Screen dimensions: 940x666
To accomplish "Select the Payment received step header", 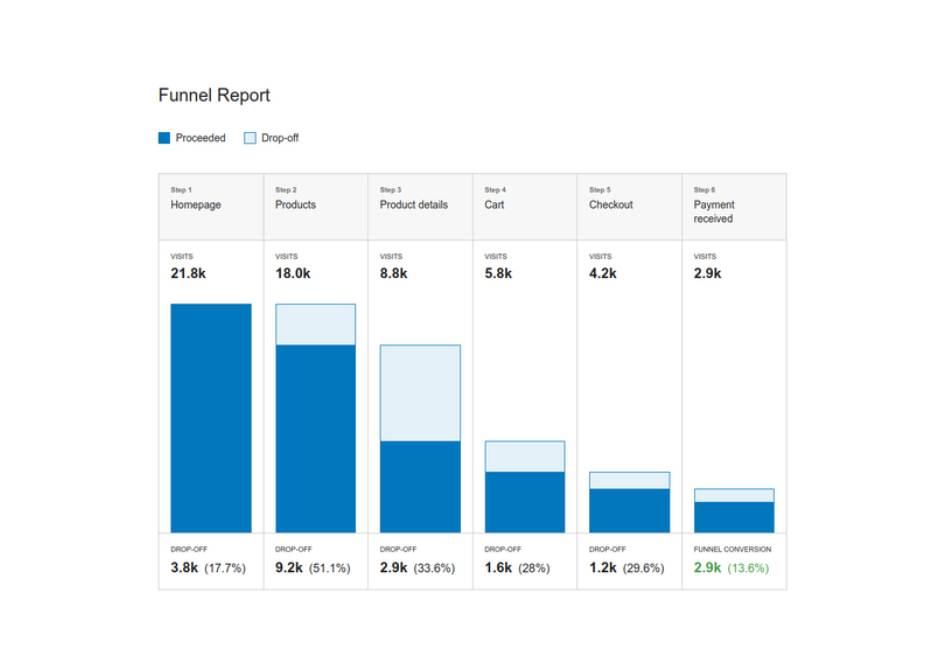I will coord(734,207).
